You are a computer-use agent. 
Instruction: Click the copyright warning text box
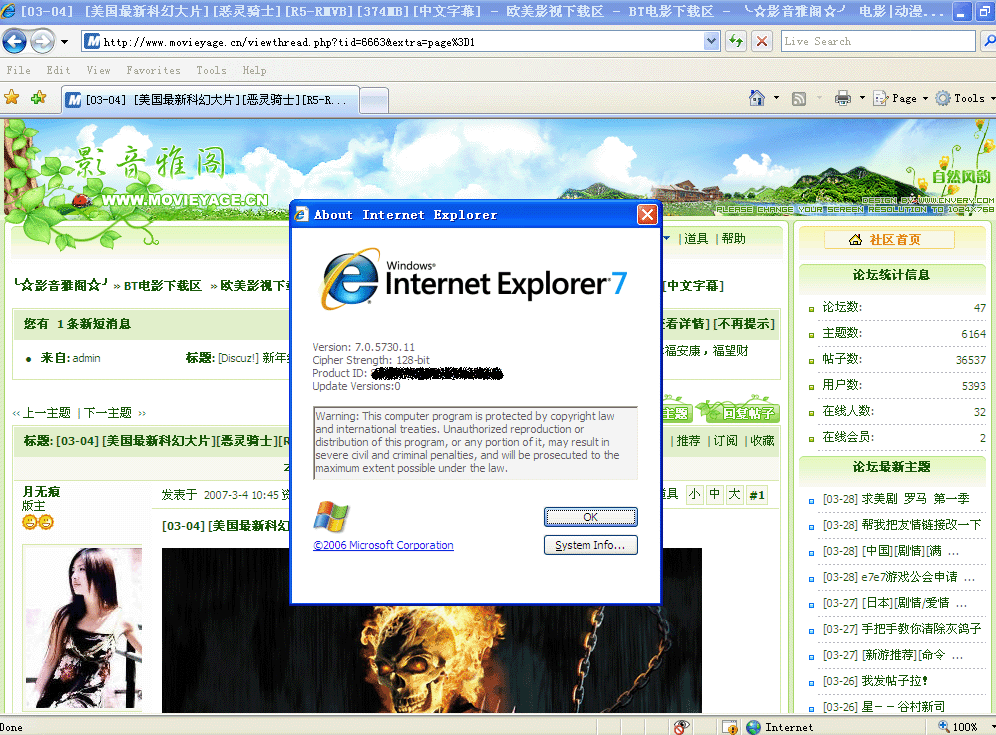(475, 442)
